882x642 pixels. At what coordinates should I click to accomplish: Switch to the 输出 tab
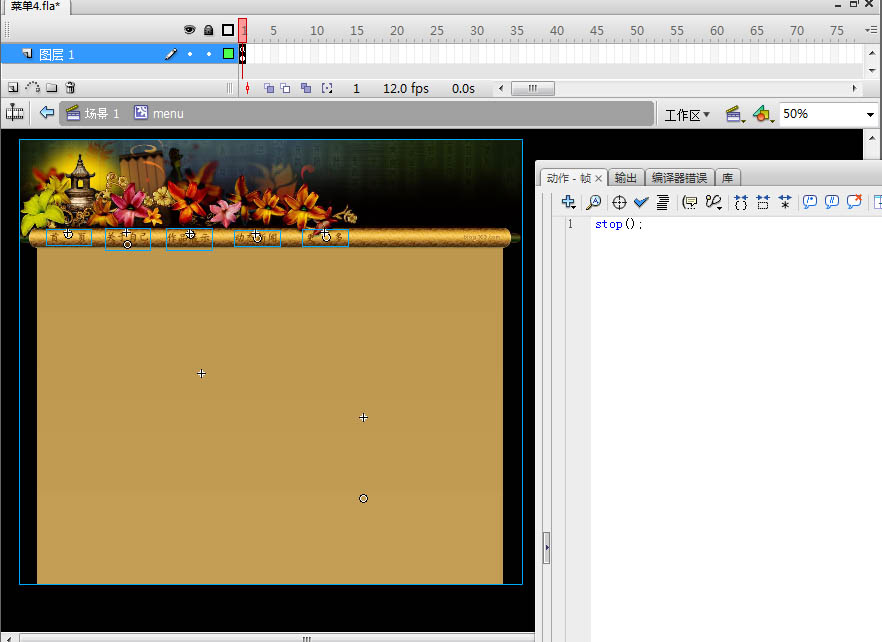tap(626, 178)
